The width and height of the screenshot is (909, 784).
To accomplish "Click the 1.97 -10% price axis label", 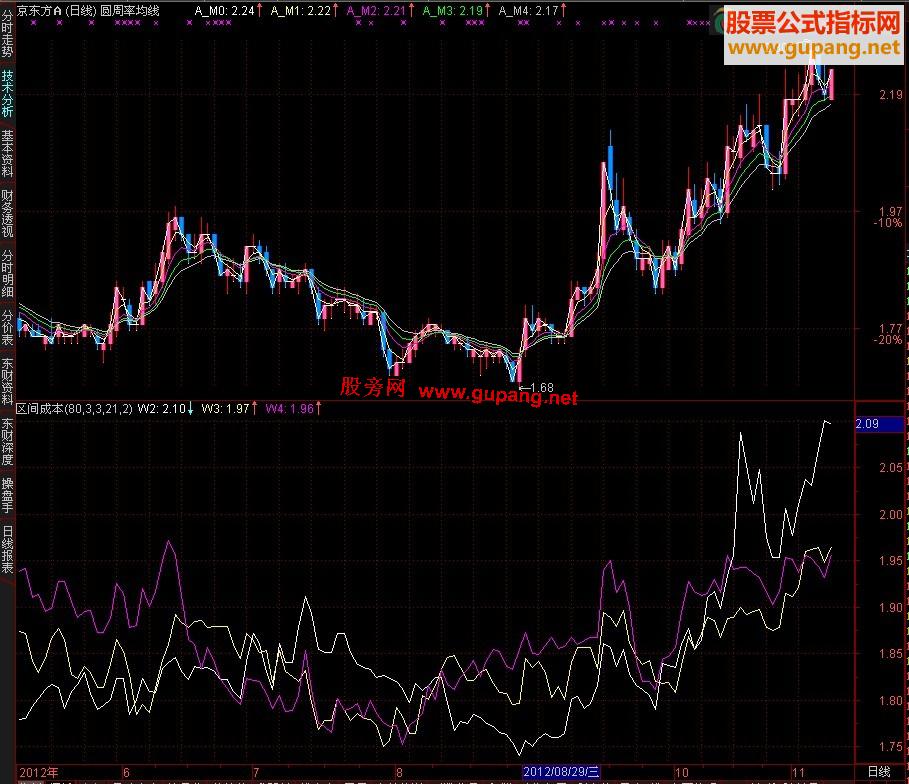I will click(888, 217).
